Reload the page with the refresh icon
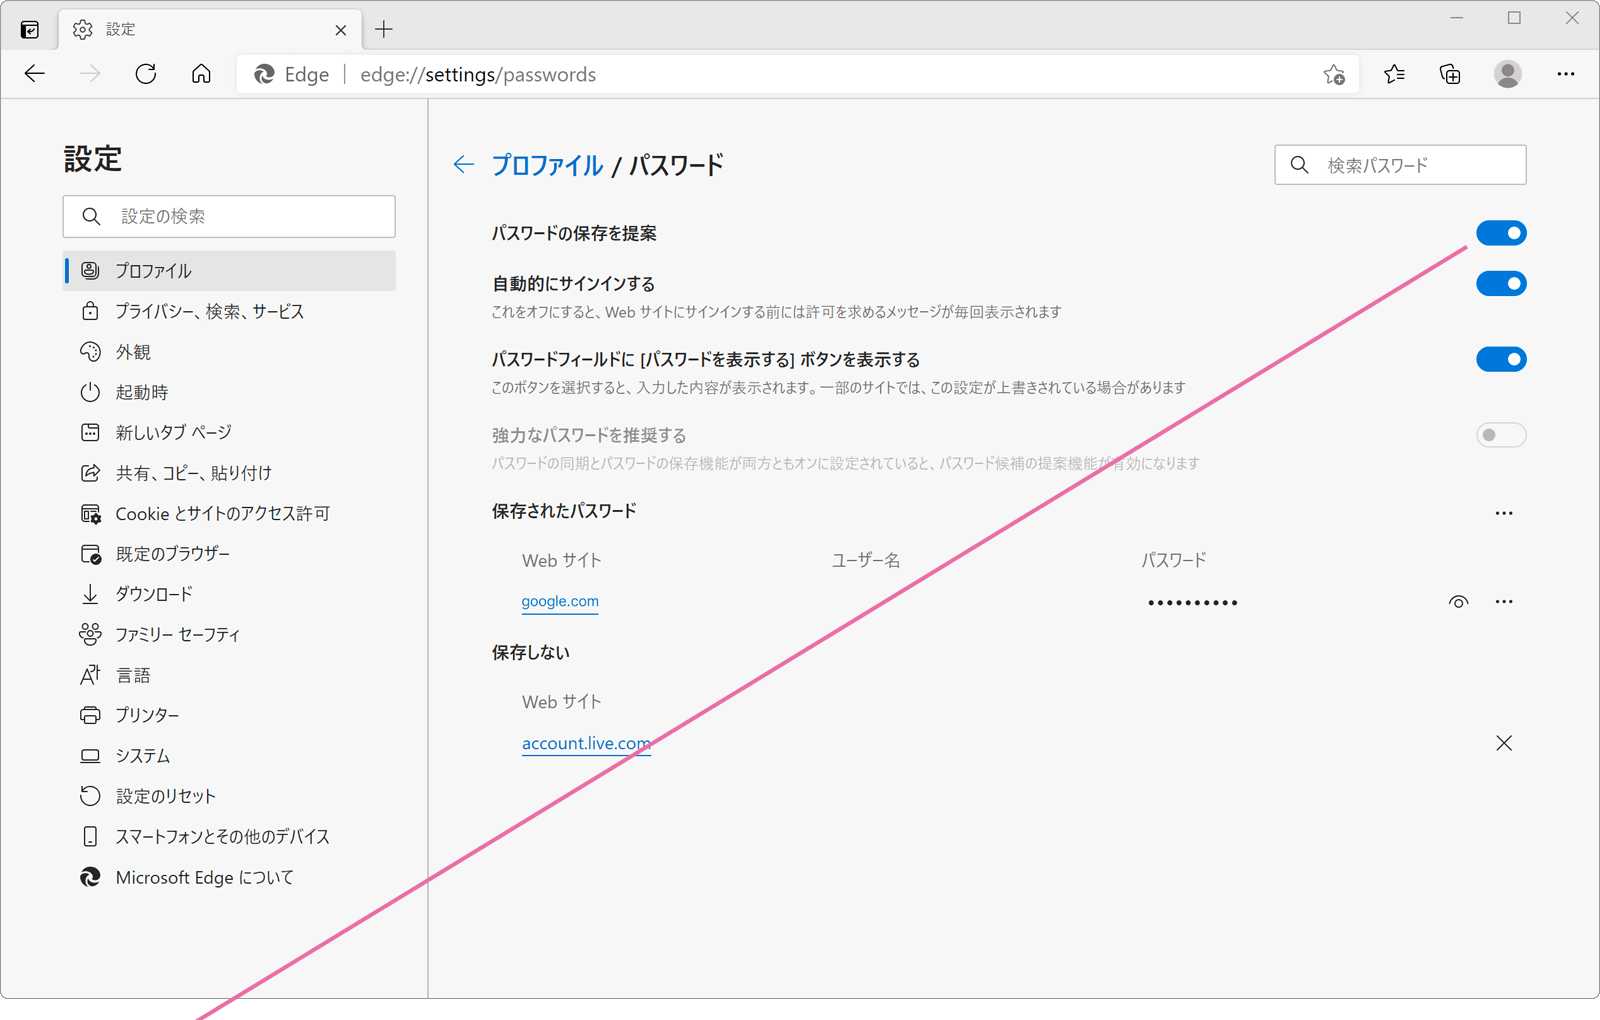 pyautogui.click(x=146, y=74)
